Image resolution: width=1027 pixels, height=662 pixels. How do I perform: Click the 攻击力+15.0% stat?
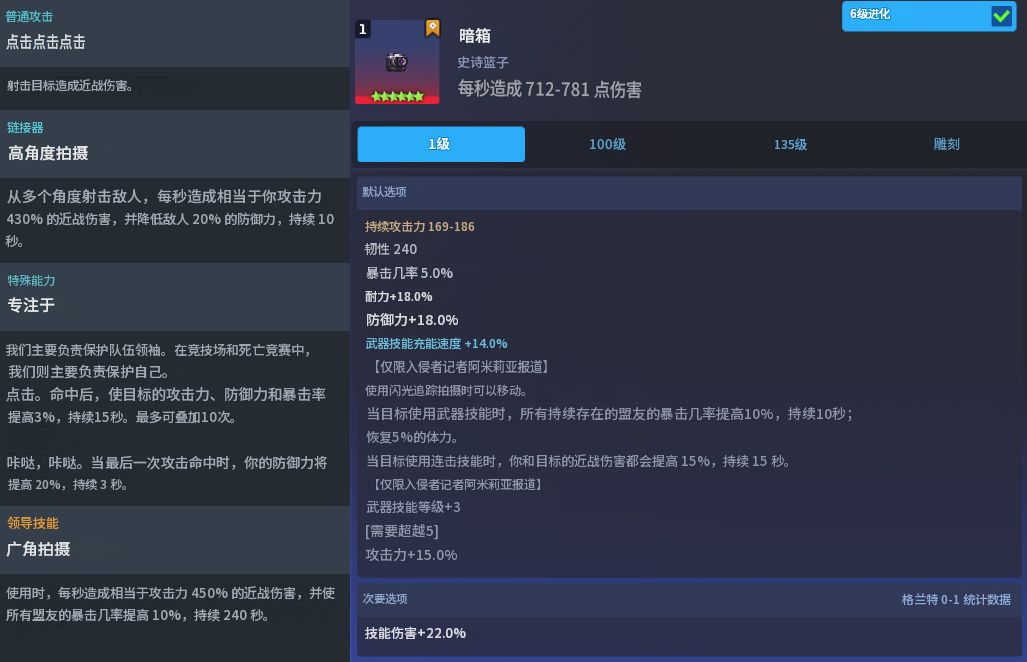pyautogui.click(x=411, y=555)
